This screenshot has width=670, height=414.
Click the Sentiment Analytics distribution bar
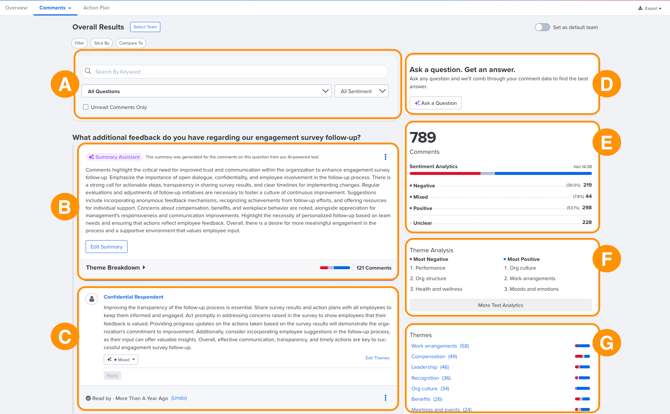click(500, 173)
